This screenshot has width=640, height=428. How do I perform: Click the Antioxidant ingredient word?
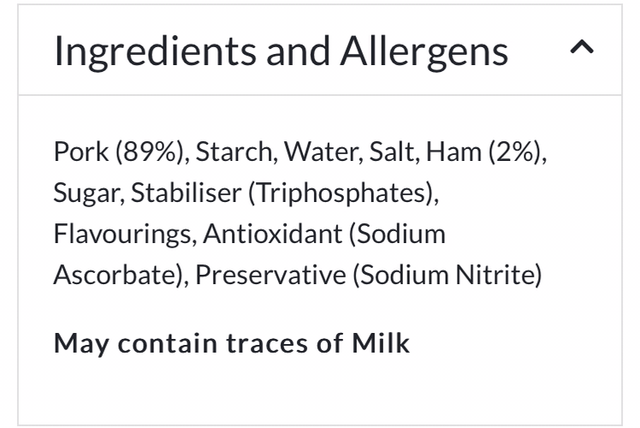click(271, 234)
